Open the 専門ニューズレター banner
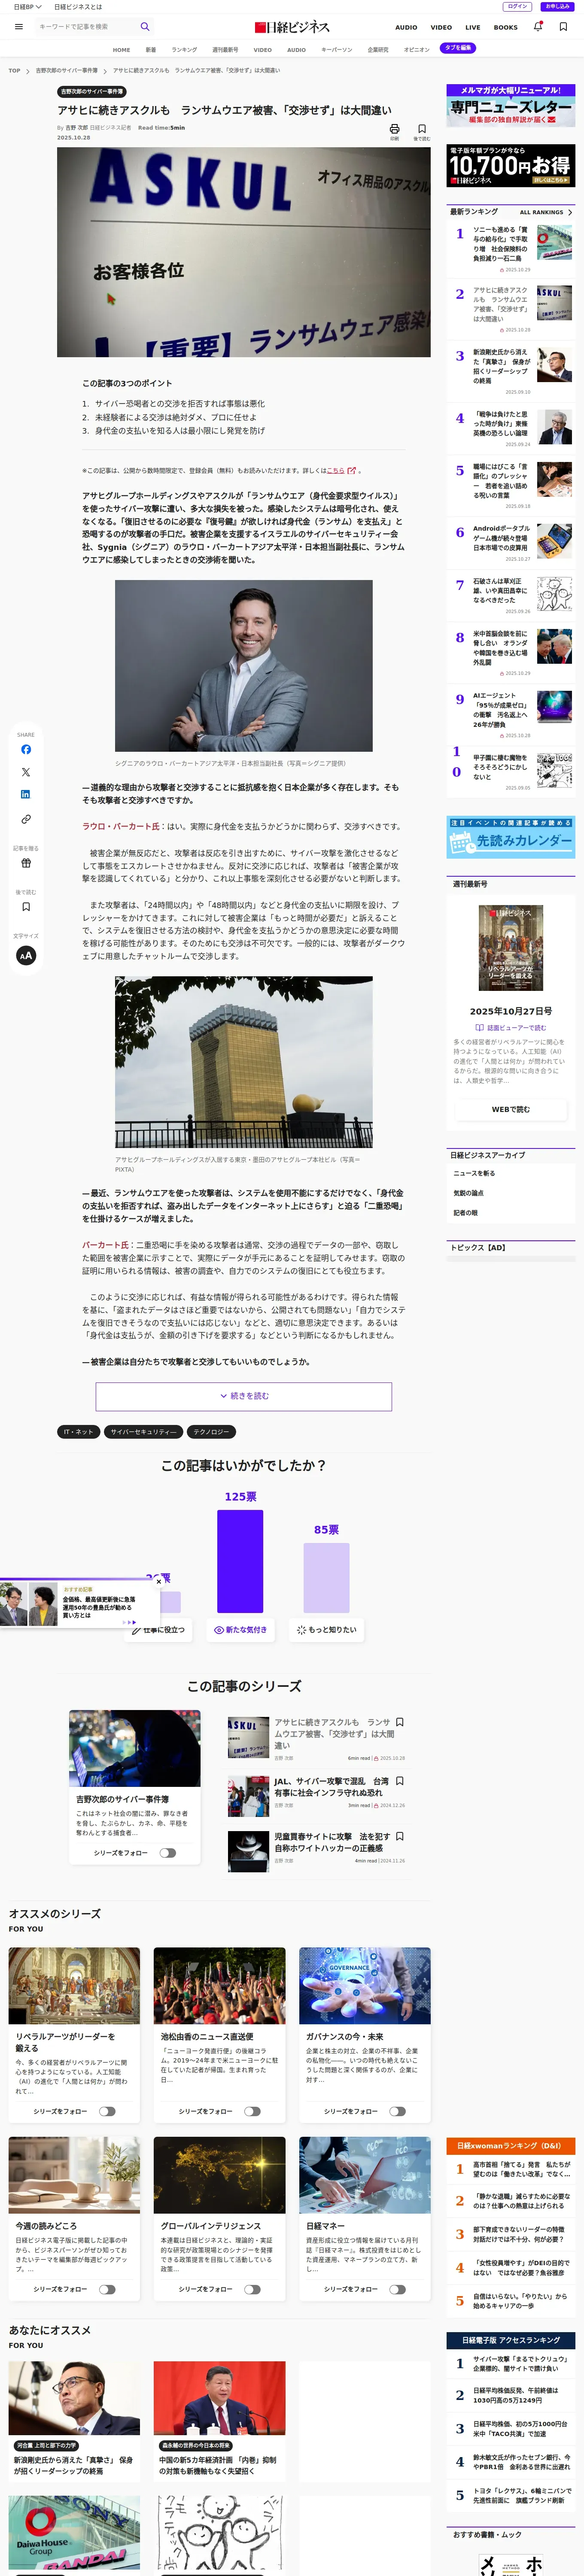 tap(511, 105)
